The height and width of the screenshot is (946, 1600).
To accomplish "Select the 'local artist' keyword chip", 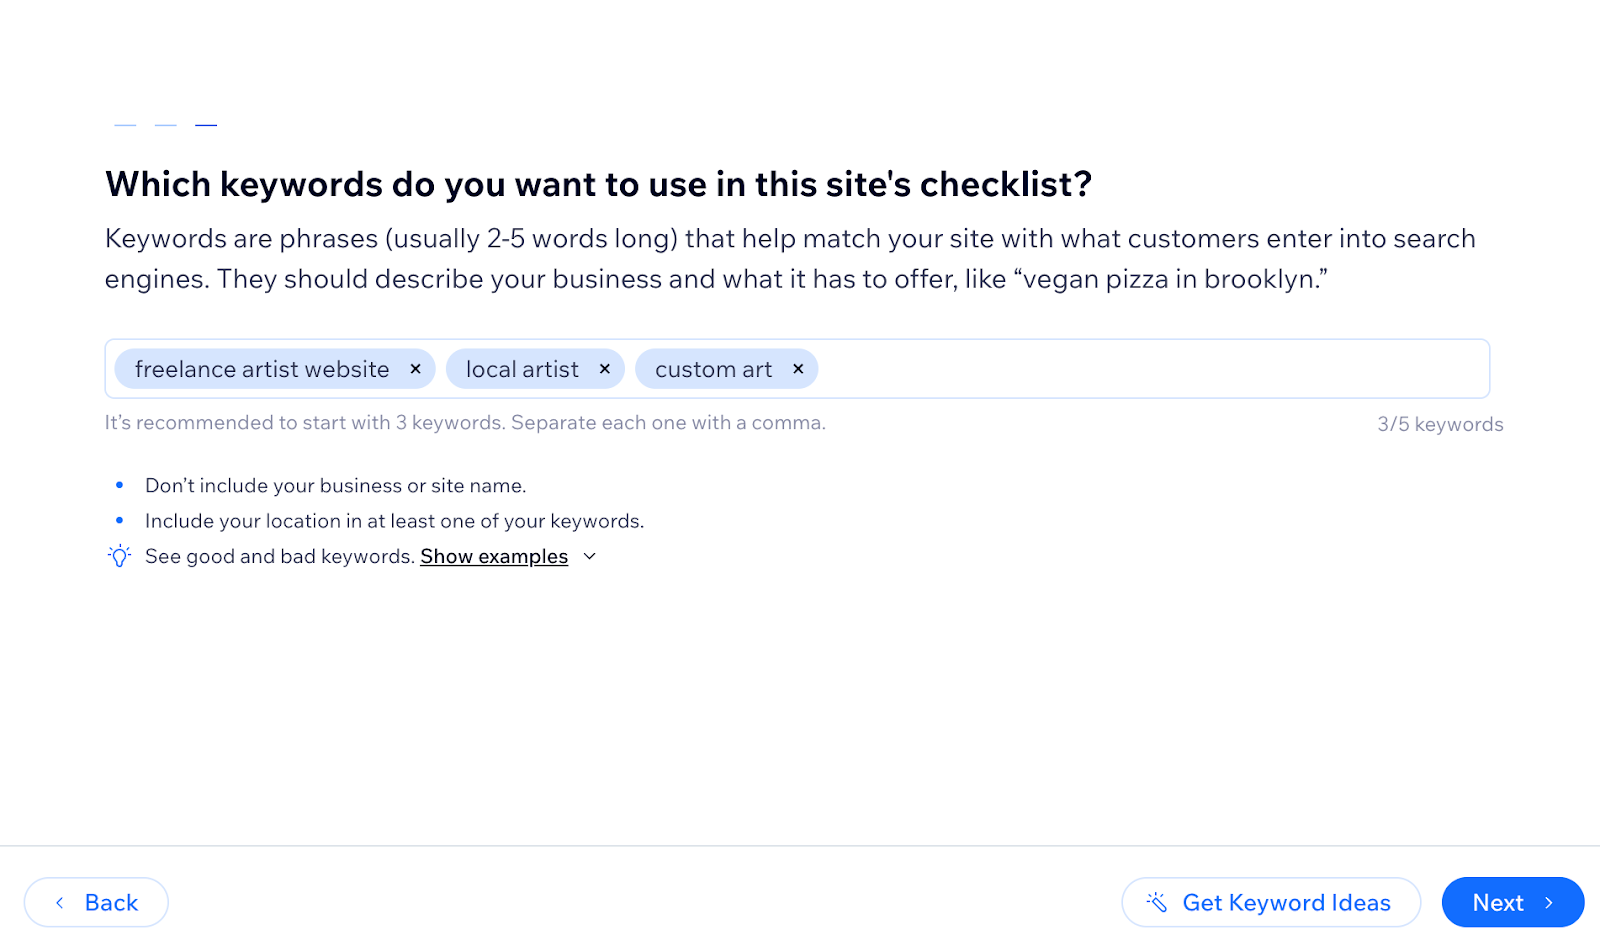I will pyautogui.click(x=522, y=369).
